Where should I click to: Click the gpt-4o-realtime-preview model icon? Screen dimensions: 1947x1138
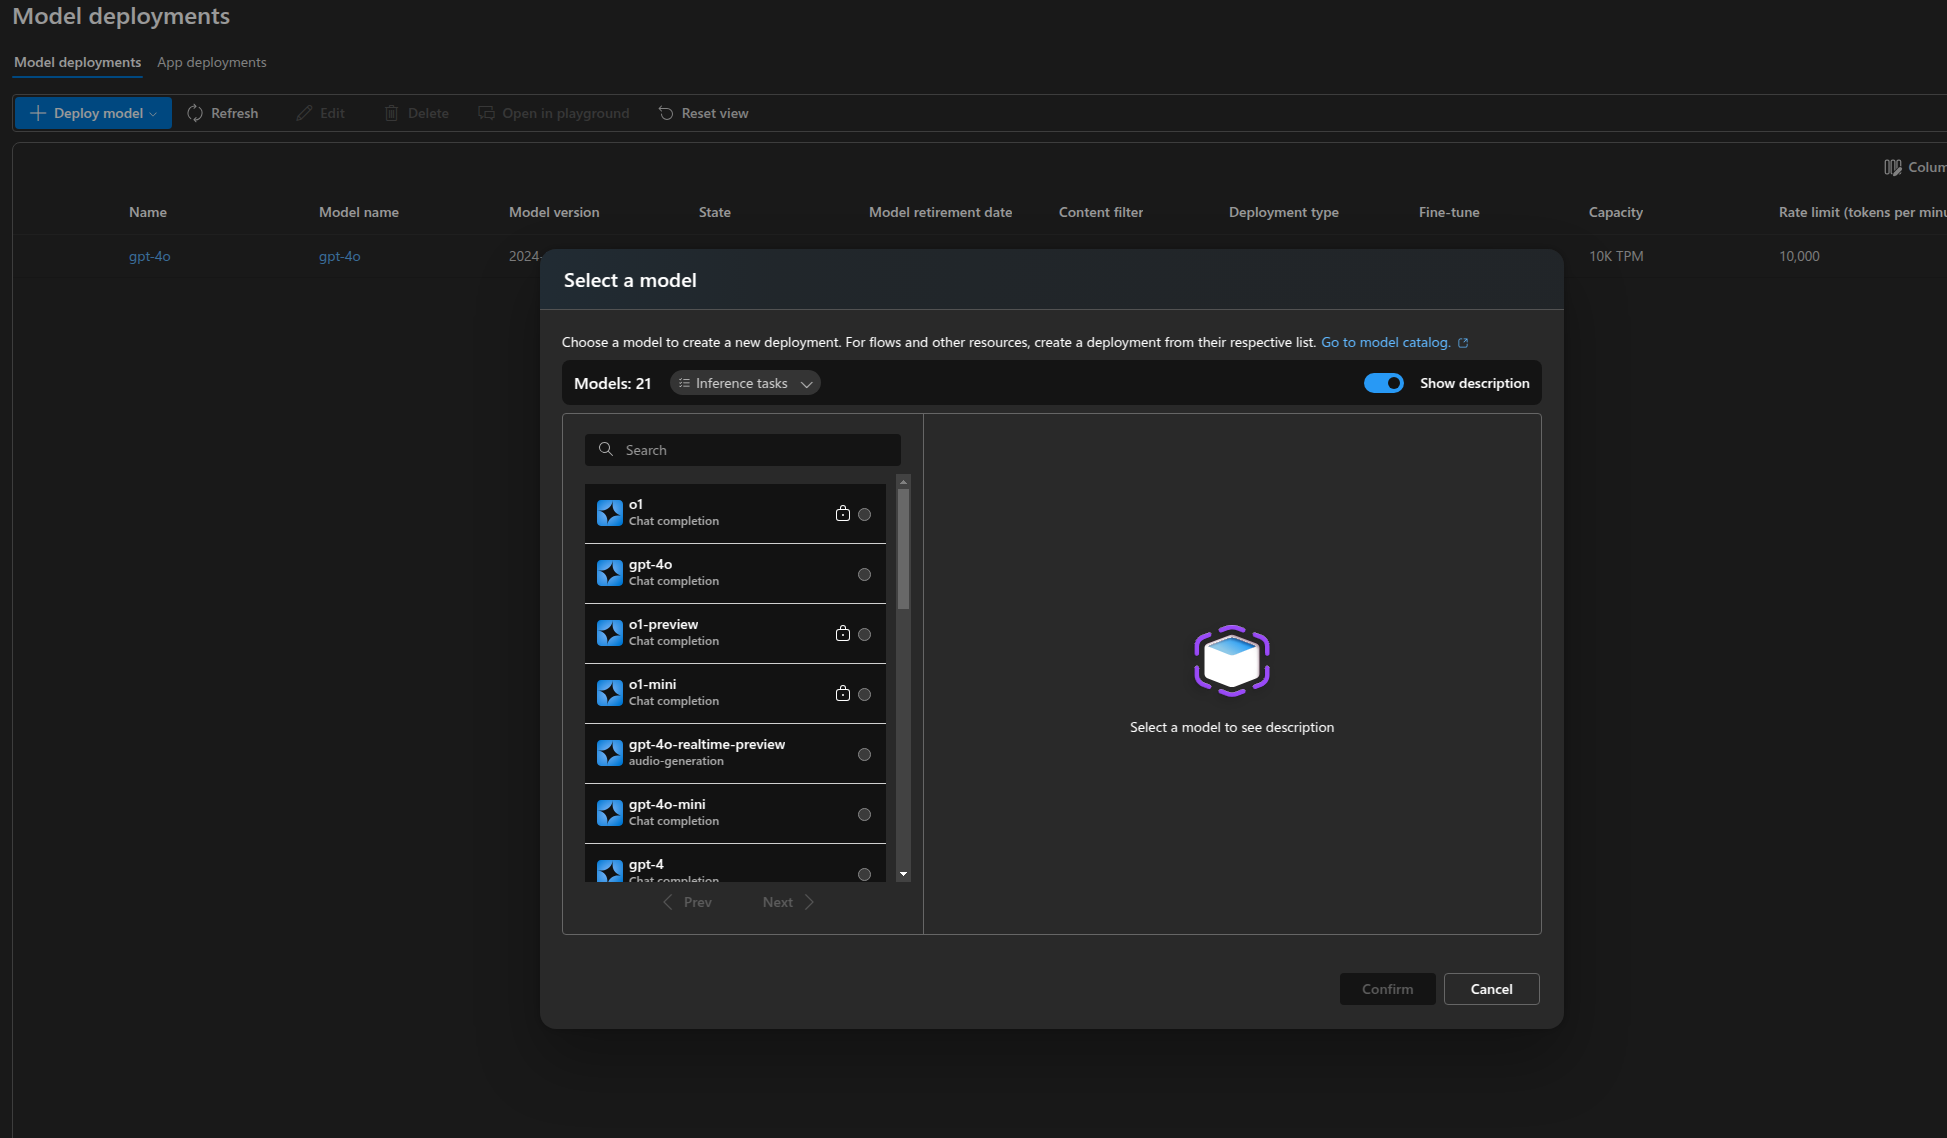(x=610, y=753)
